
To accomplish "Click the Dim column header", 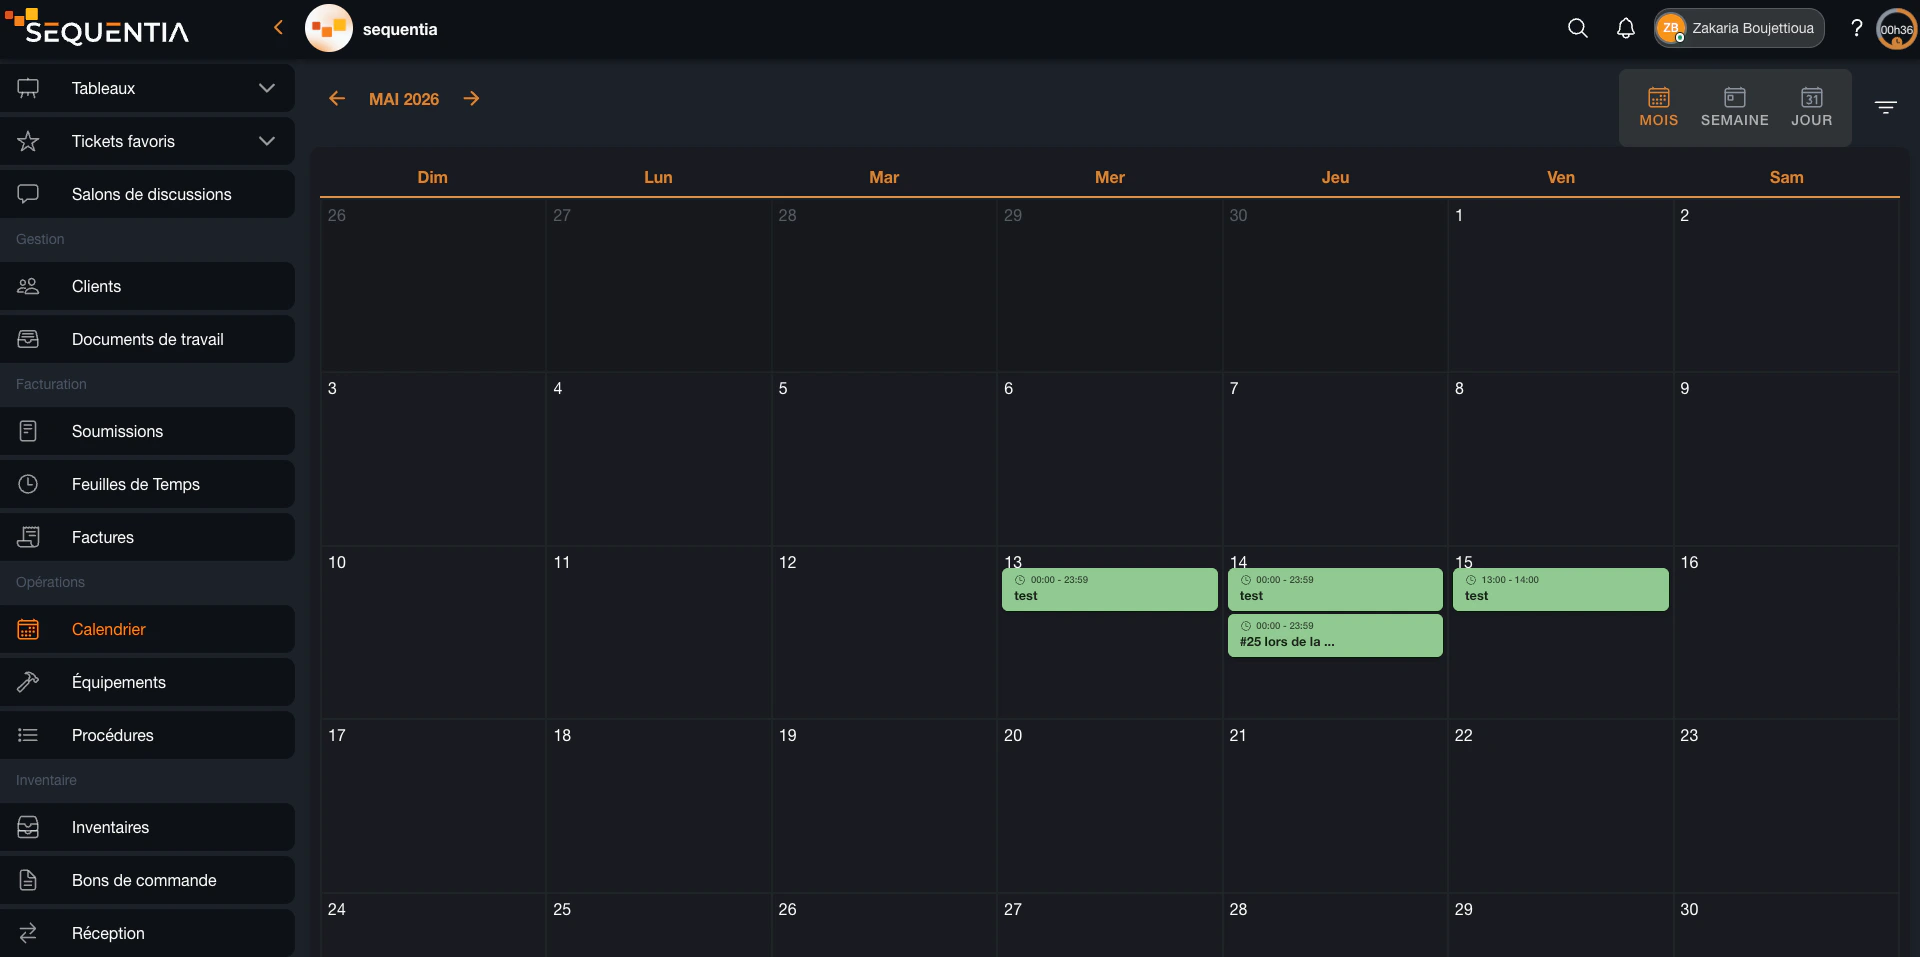I will [432, 177].
